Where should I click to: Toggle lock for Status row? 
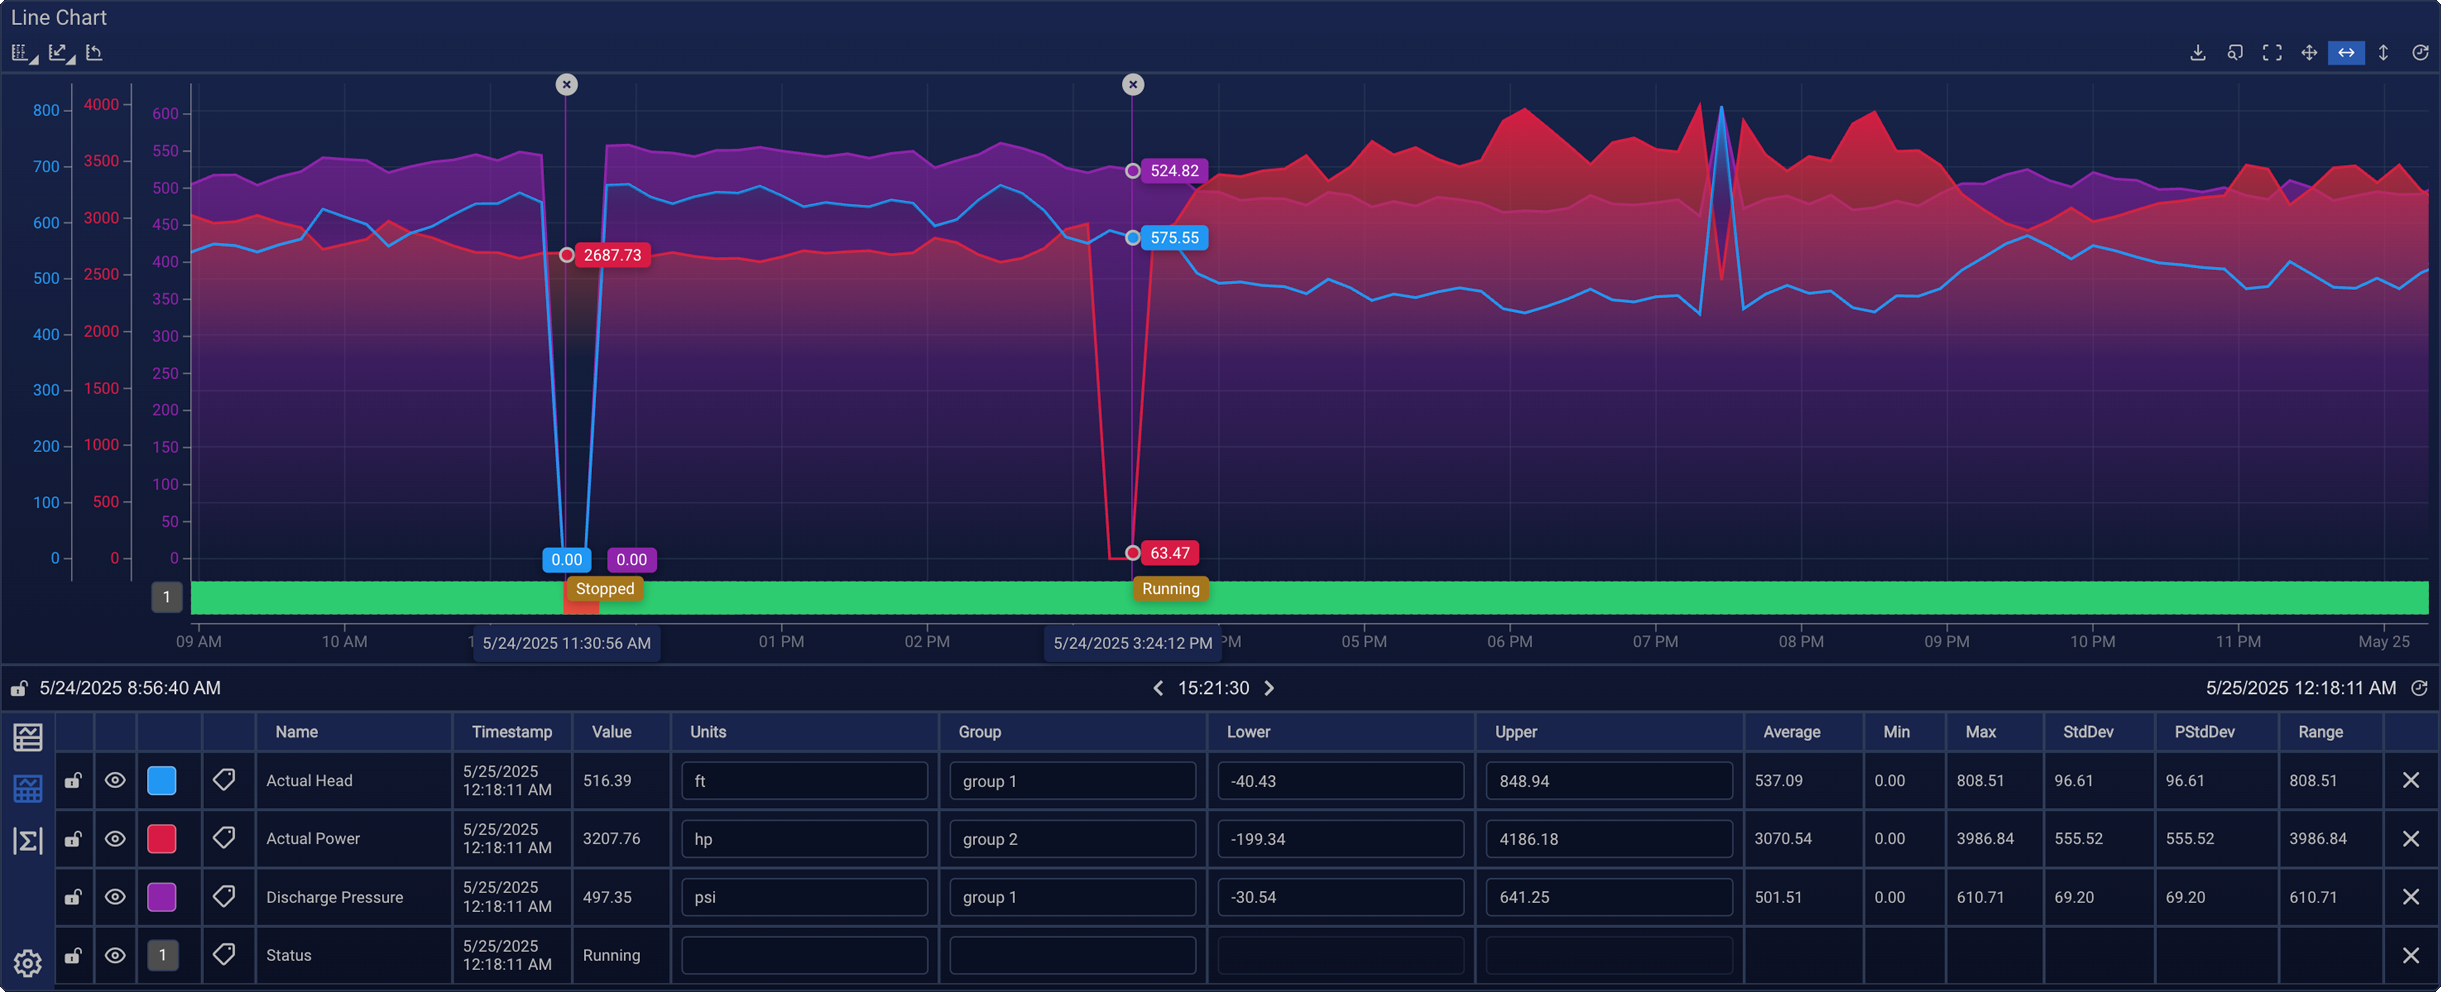coord(73,956)
